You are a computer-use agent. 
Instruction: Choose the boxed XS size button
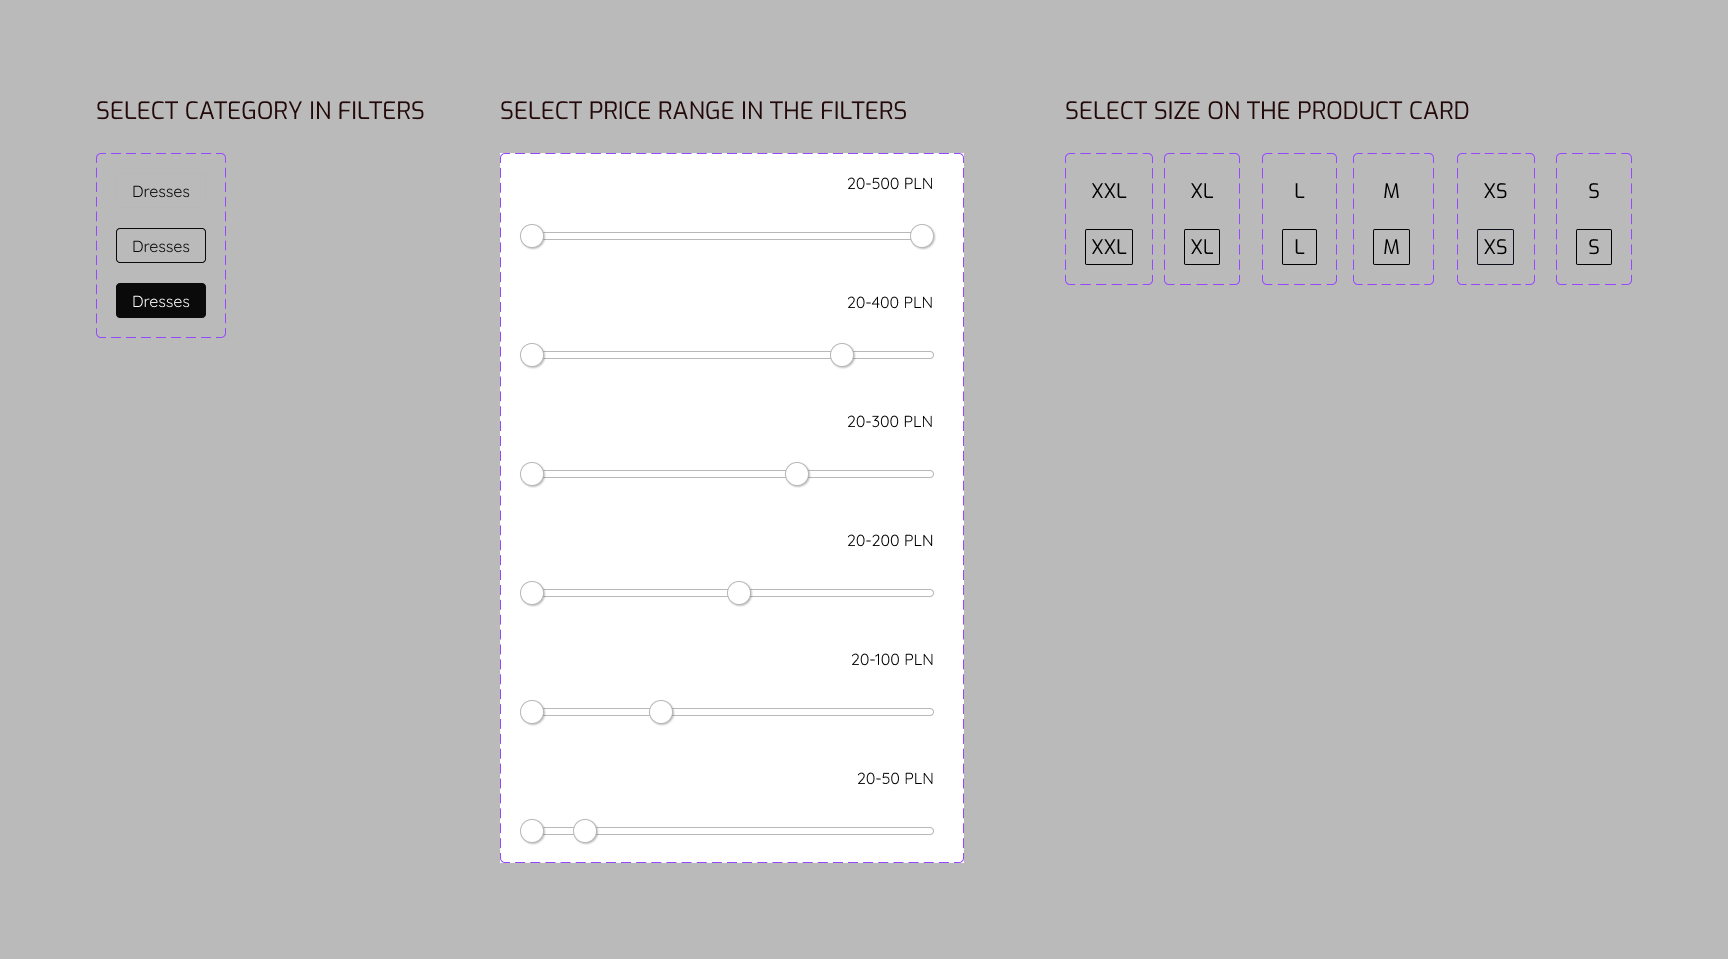[x=1495, y=247]
